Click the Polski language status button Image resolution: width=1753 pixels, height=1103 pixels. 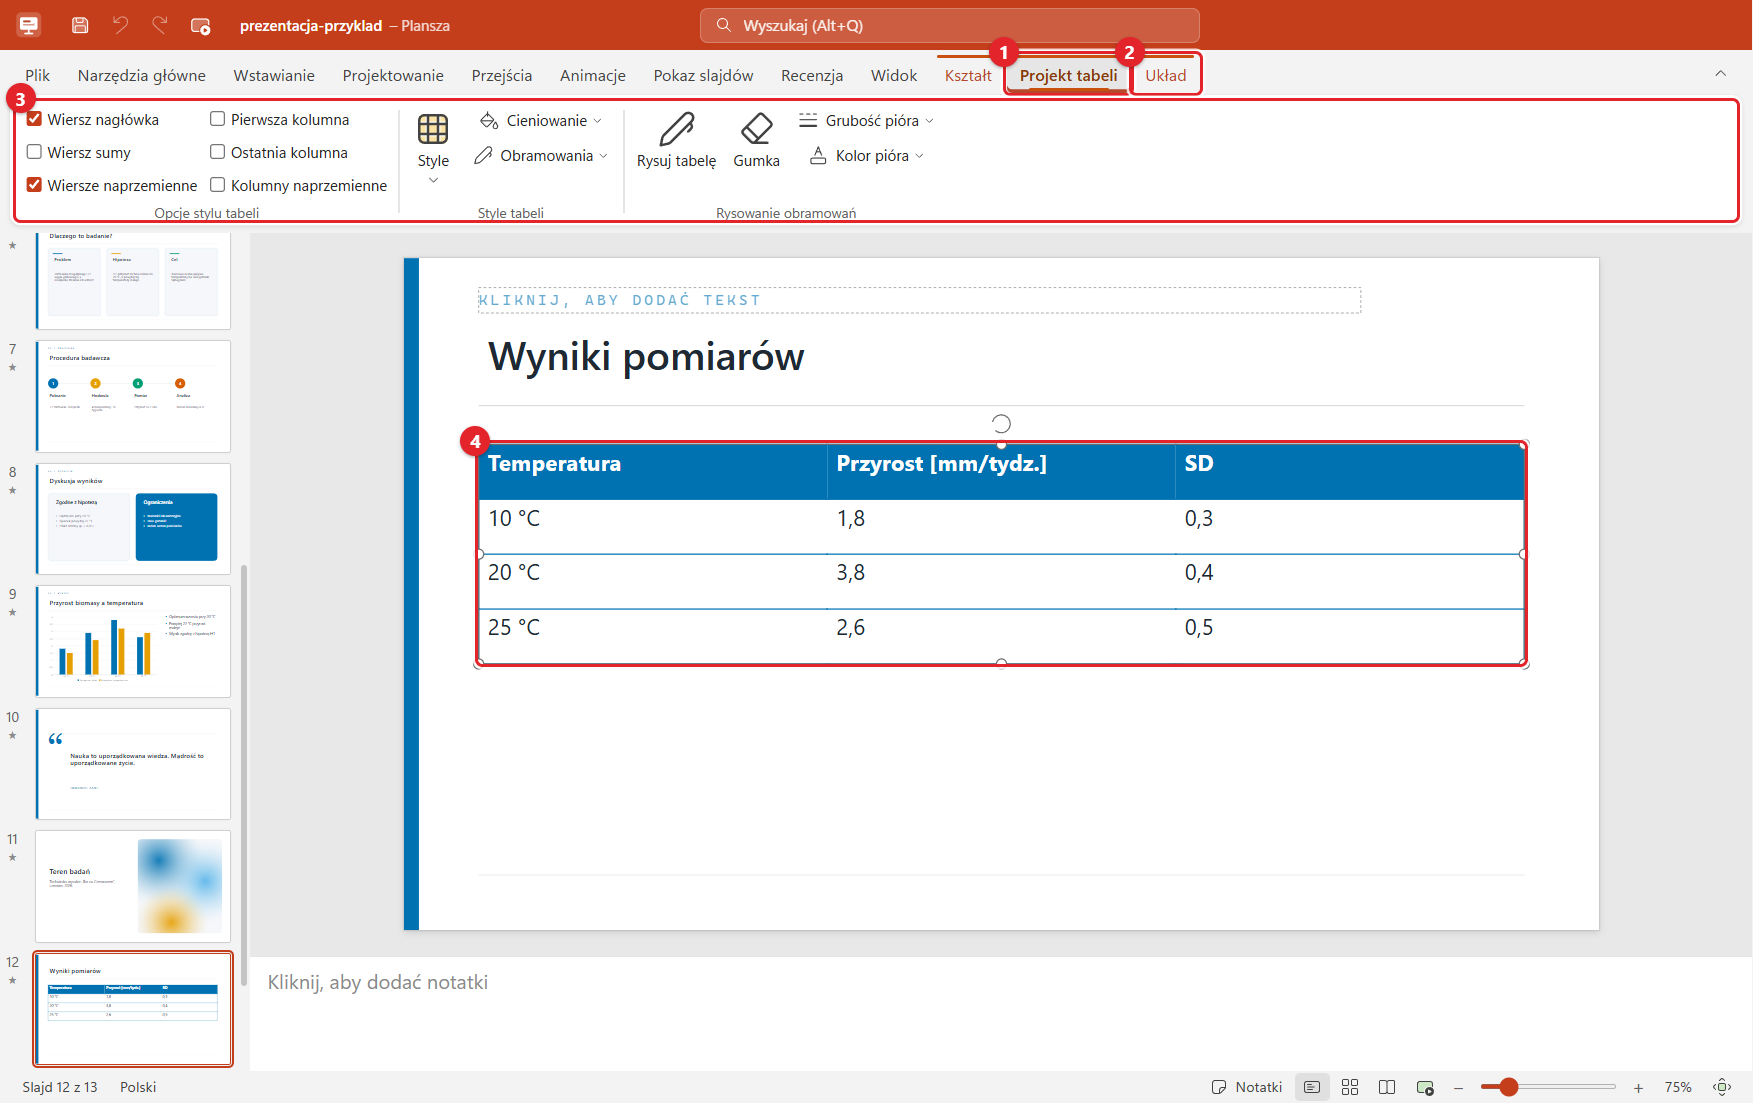(x=138, y=1087)
